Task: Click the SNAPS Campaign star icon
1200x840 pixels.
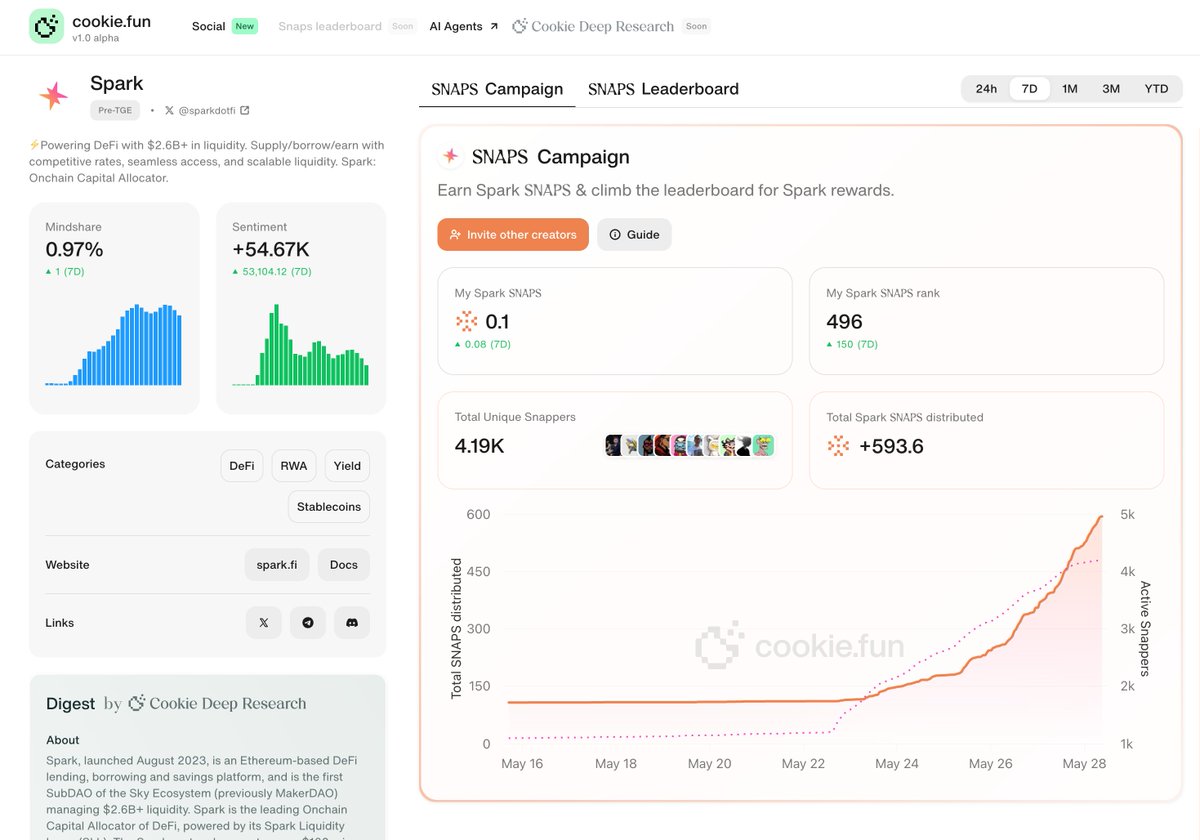Action: pyautogui.click(x=451, y=156)
